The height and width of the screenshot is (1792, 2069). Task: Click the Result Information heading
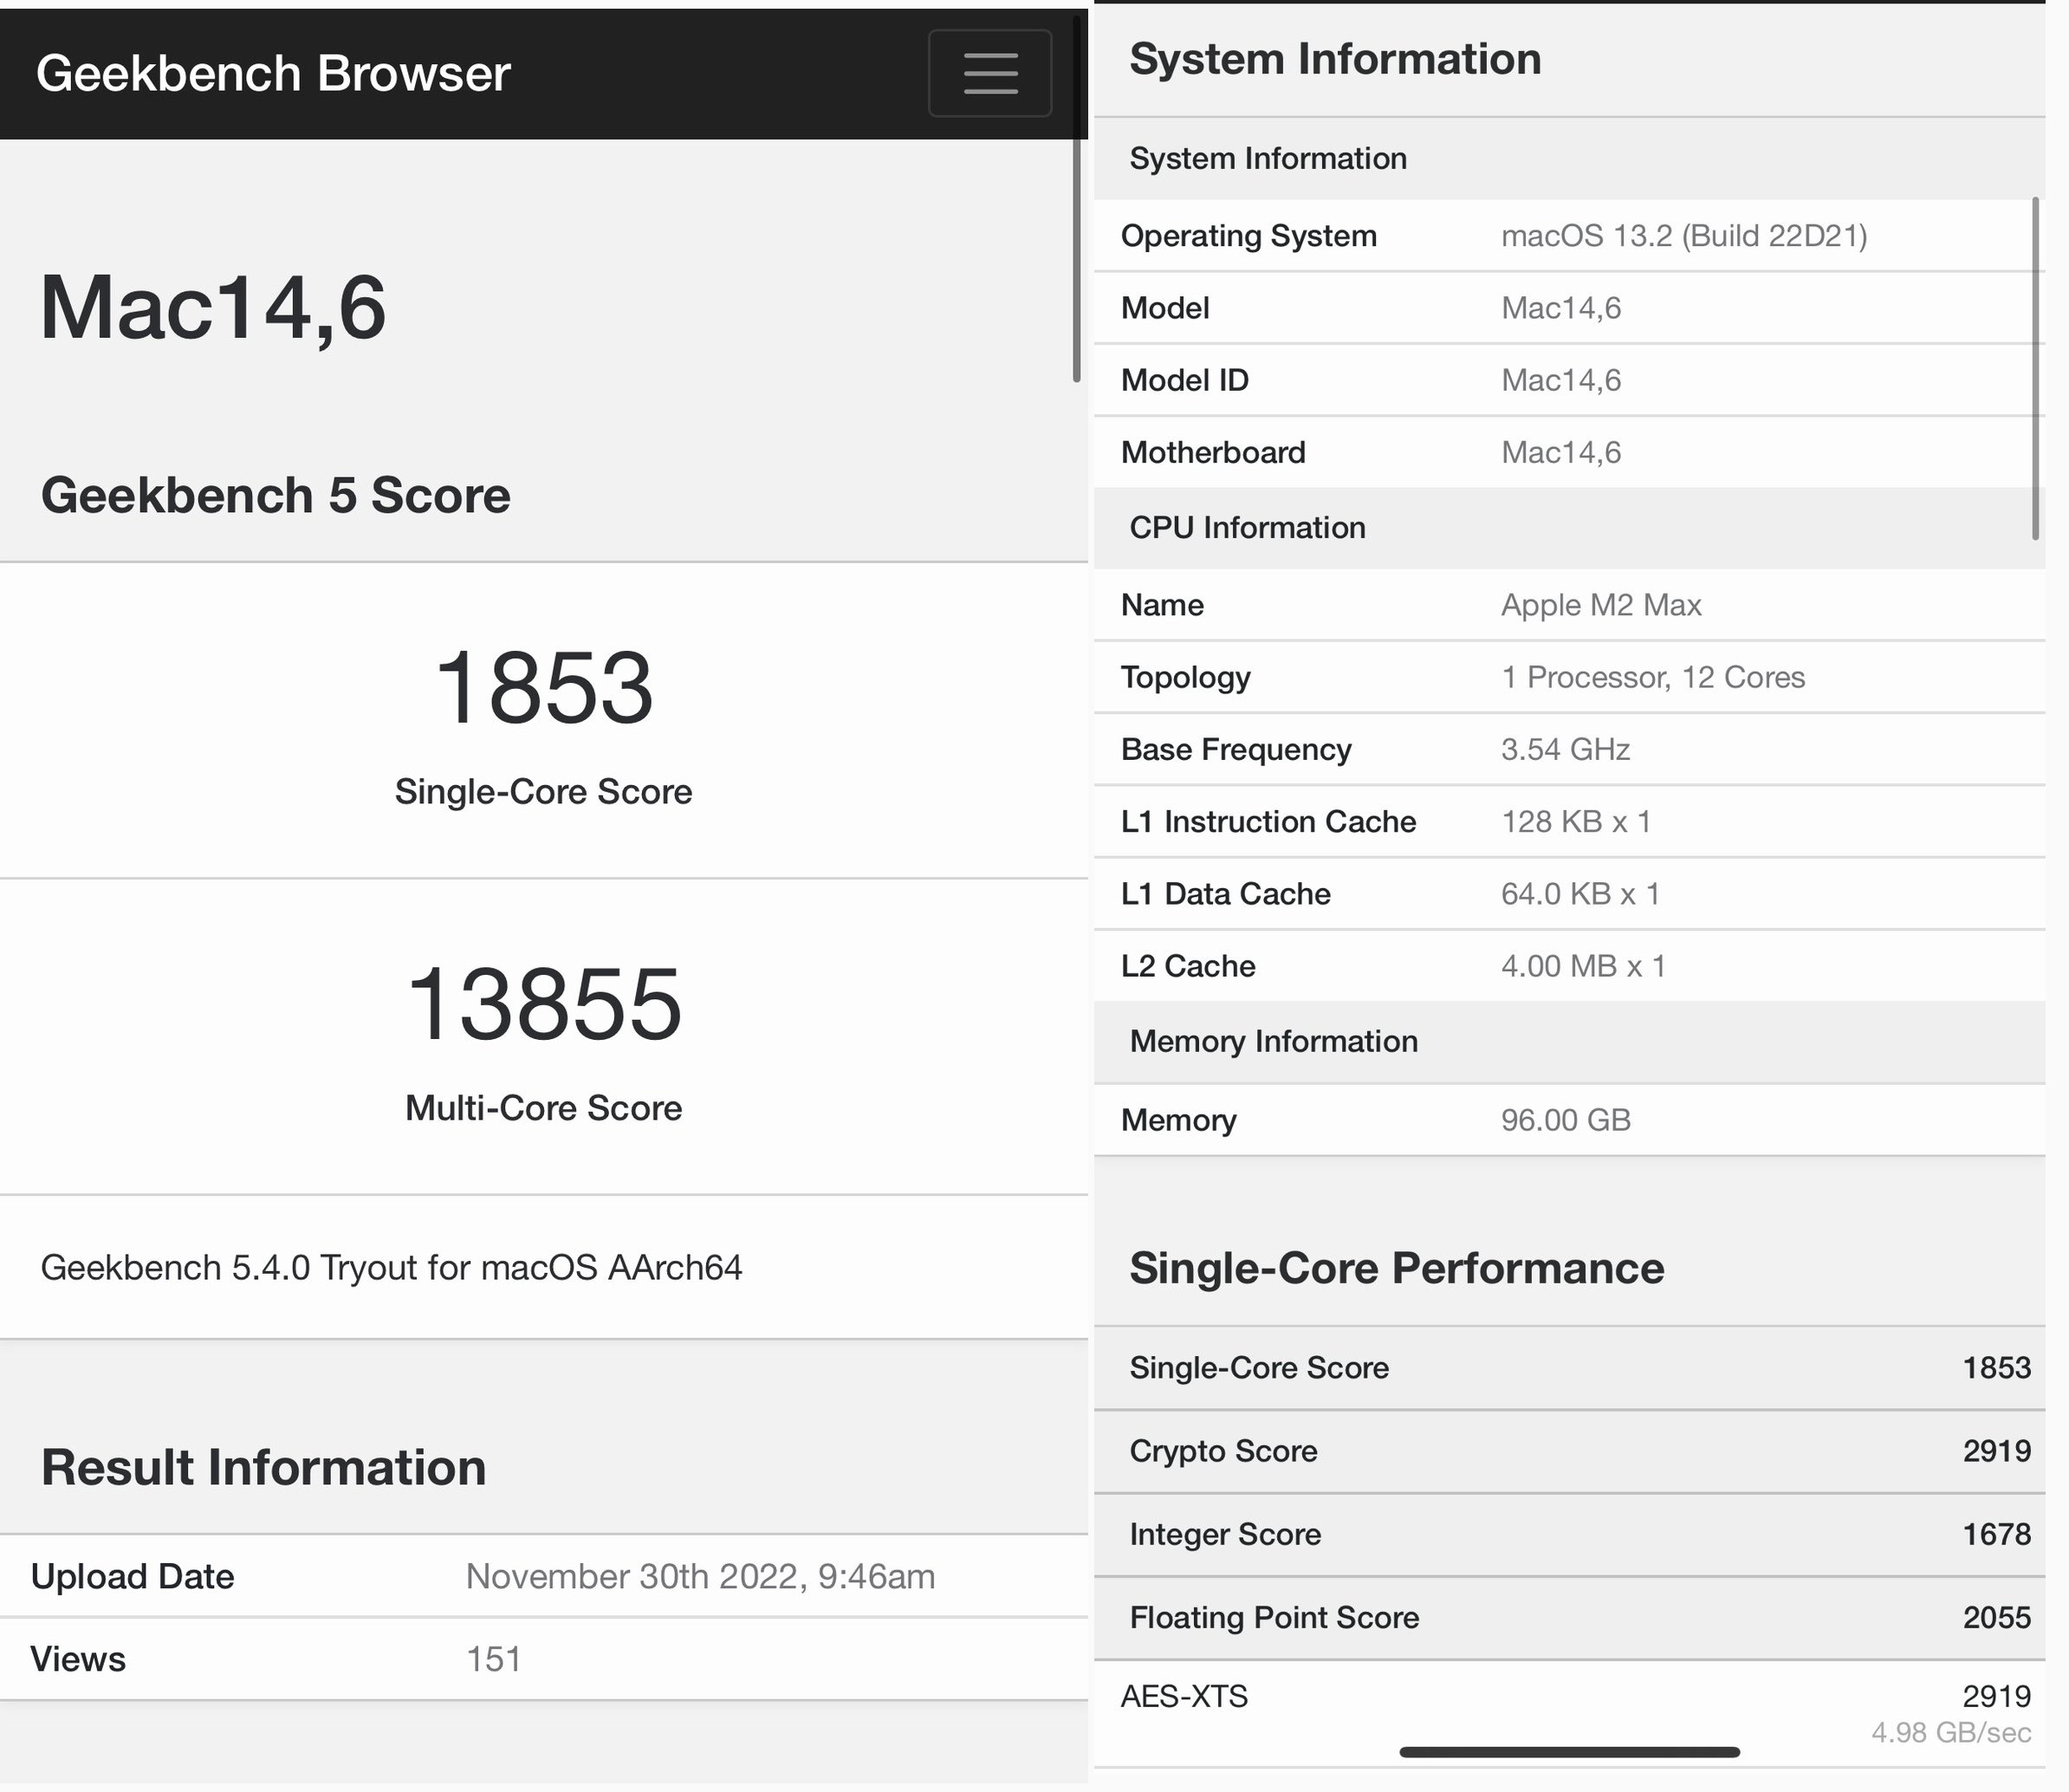[263, 1467]
